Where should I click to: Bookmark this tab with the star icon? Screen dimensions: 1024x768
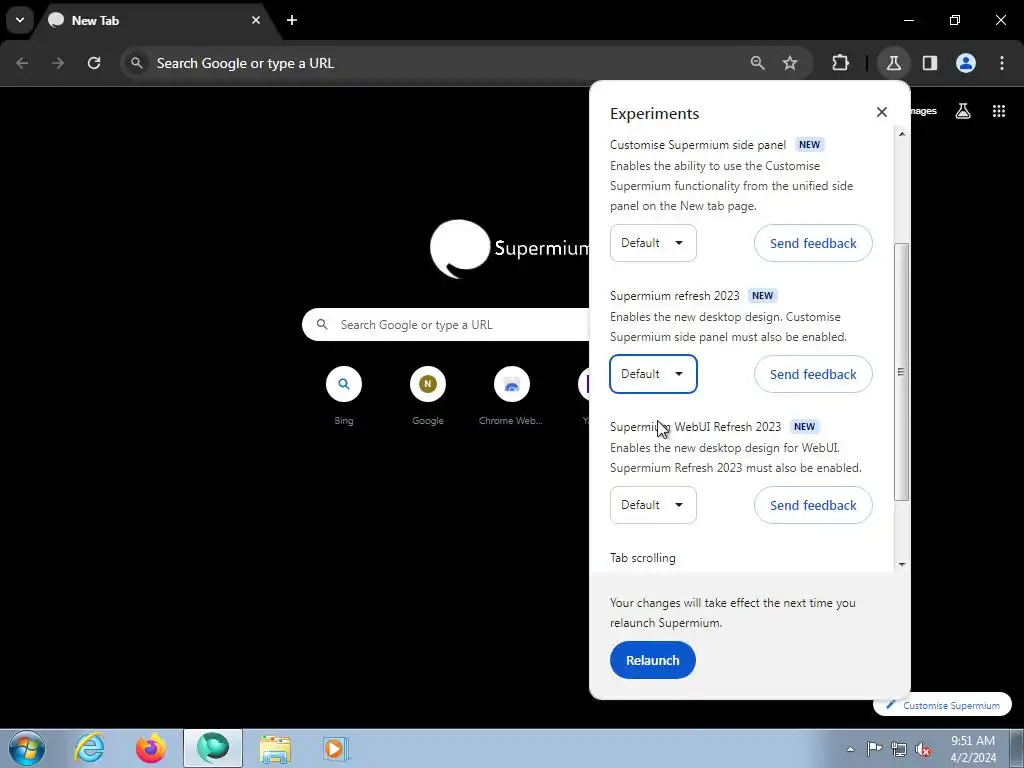click(790, 63)
